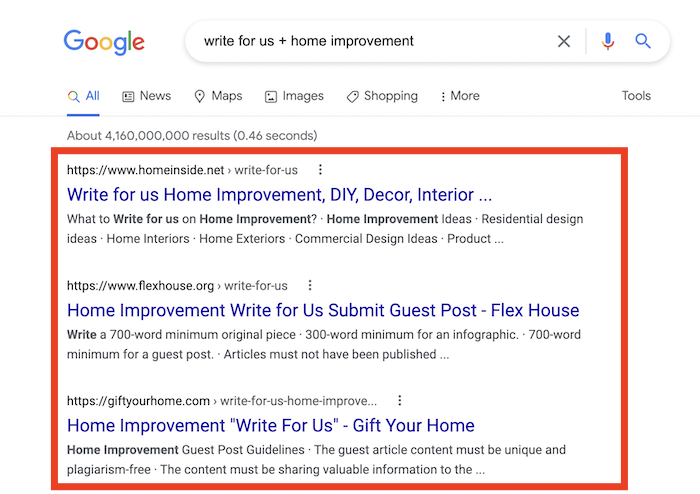
Task: Select the All results tab
Action: coord(84,96)
